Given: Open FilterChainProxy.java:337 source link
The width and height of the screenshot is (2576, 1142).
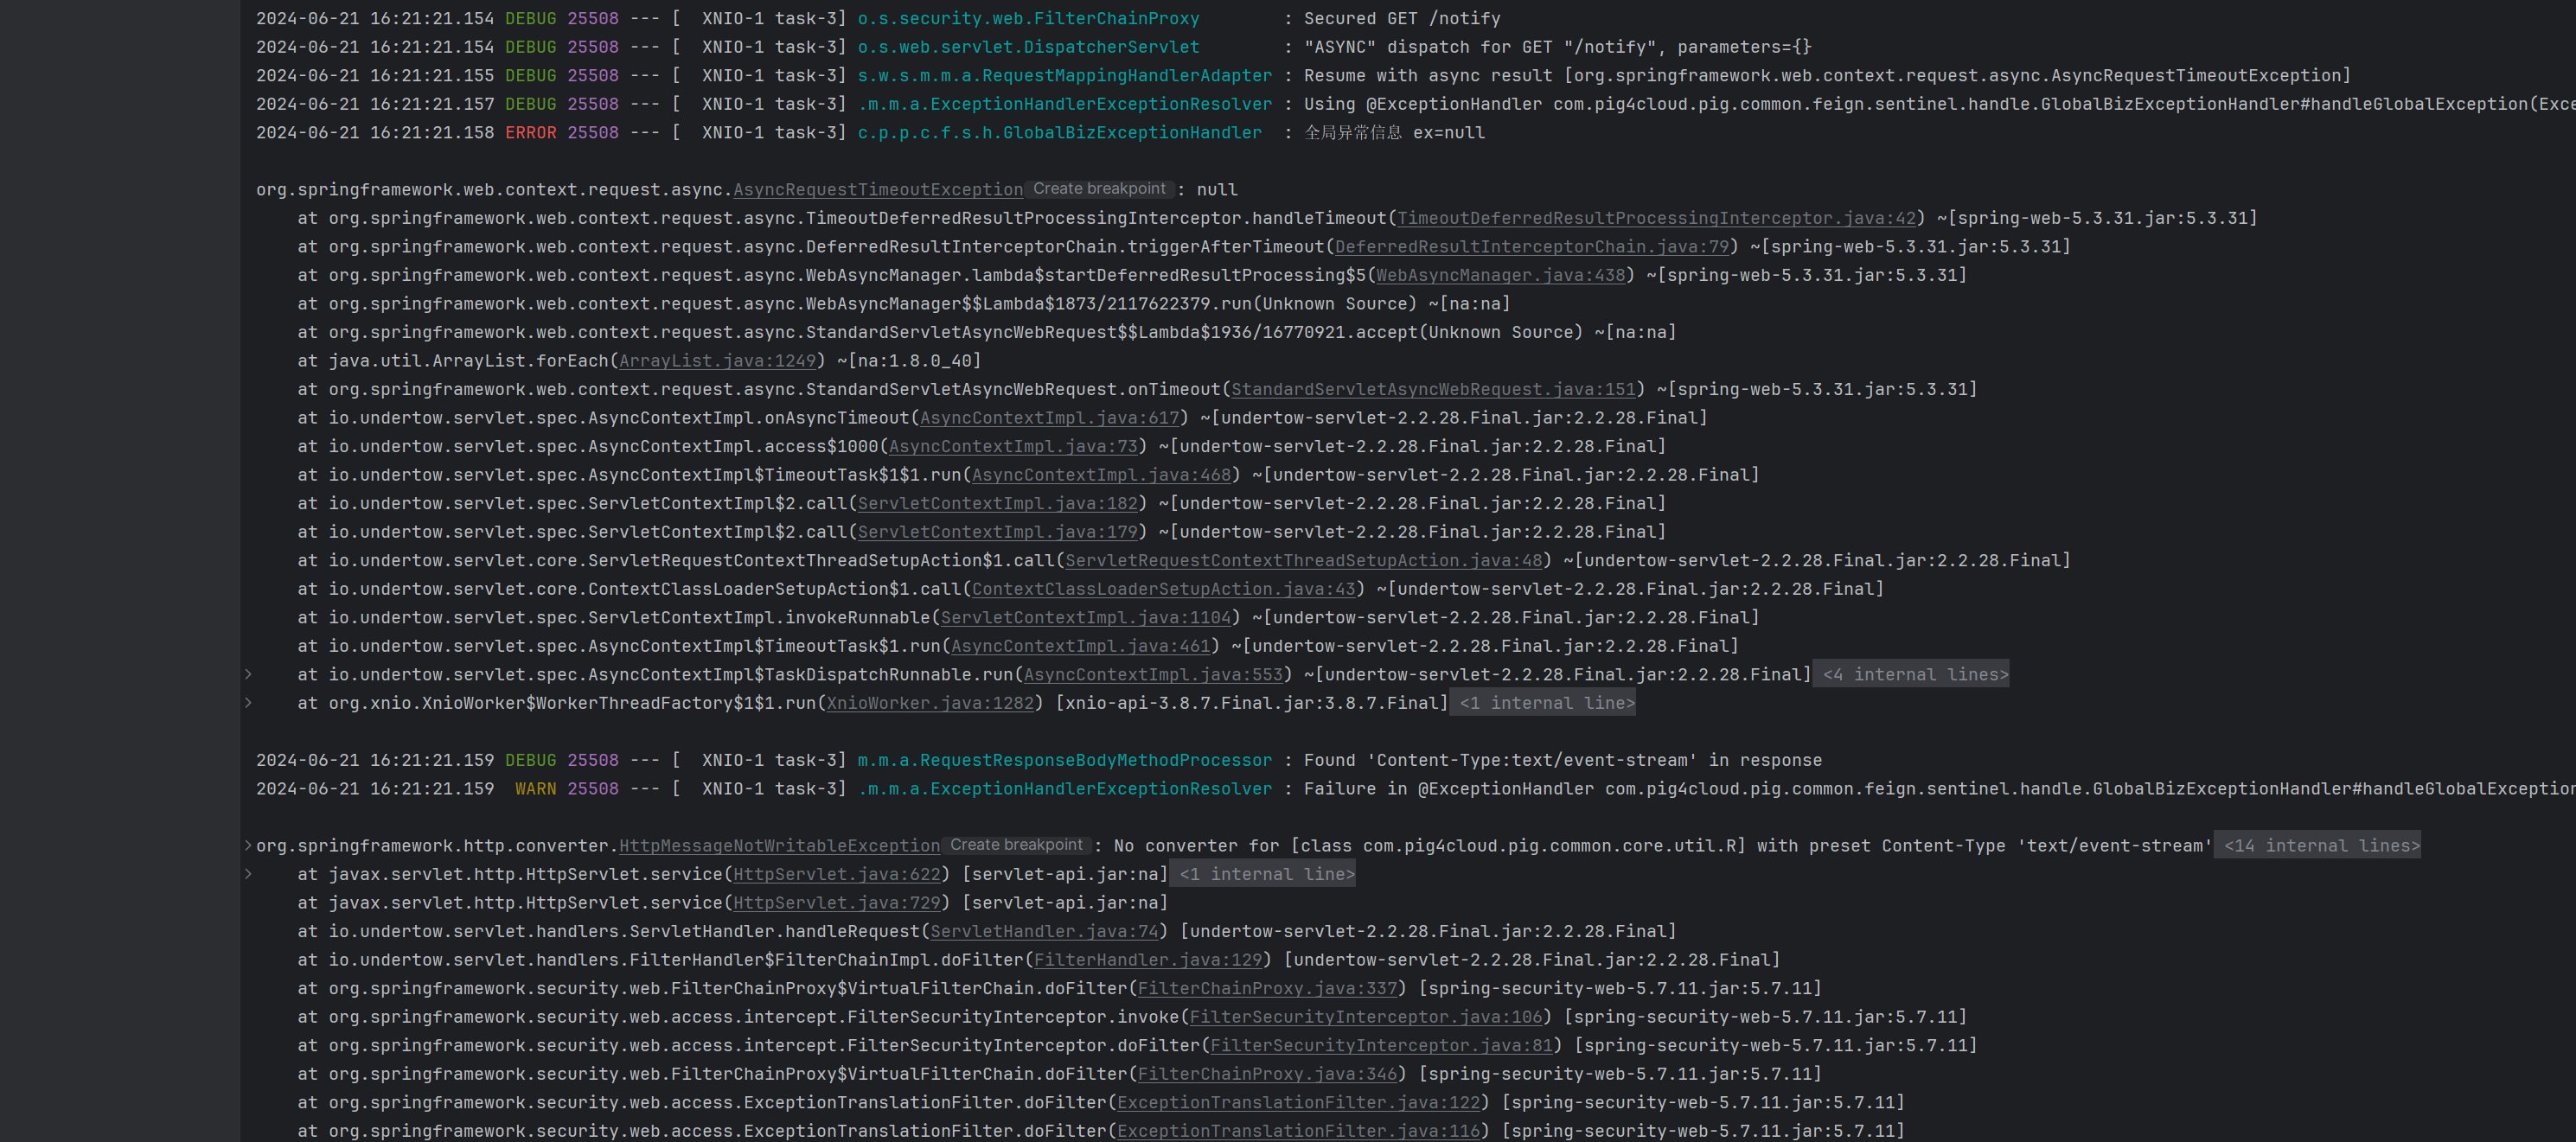Looking at the screenshot, I should point(1268,988).
